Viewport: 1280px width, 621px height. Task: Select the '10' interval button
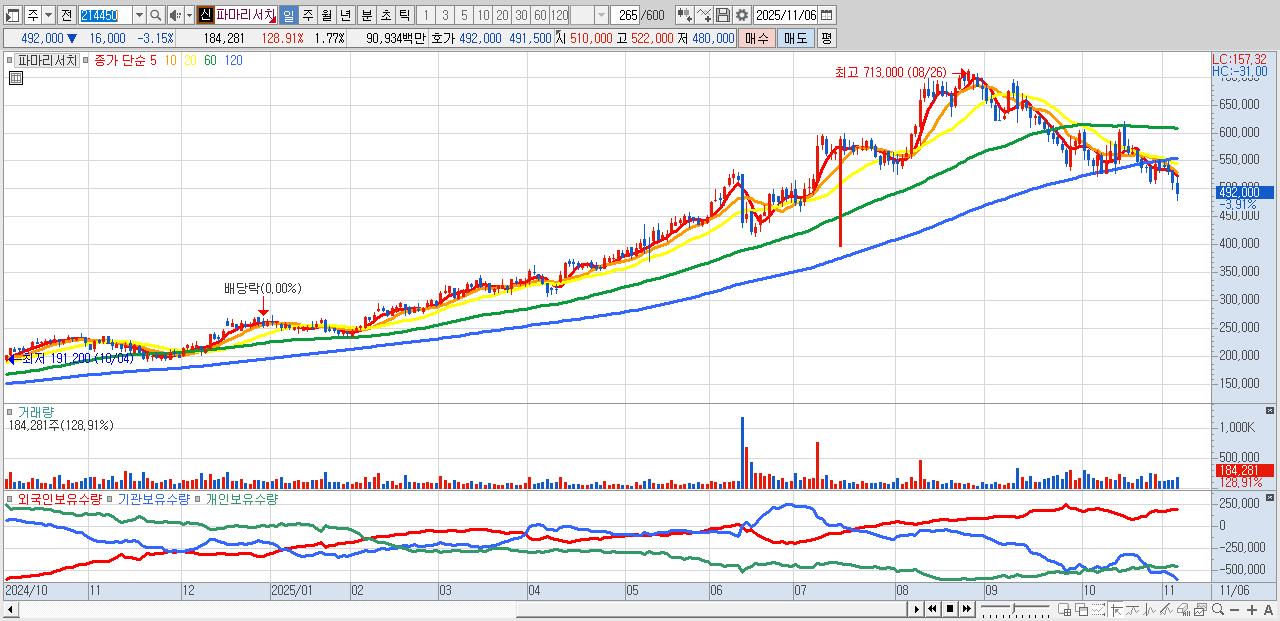483,15
